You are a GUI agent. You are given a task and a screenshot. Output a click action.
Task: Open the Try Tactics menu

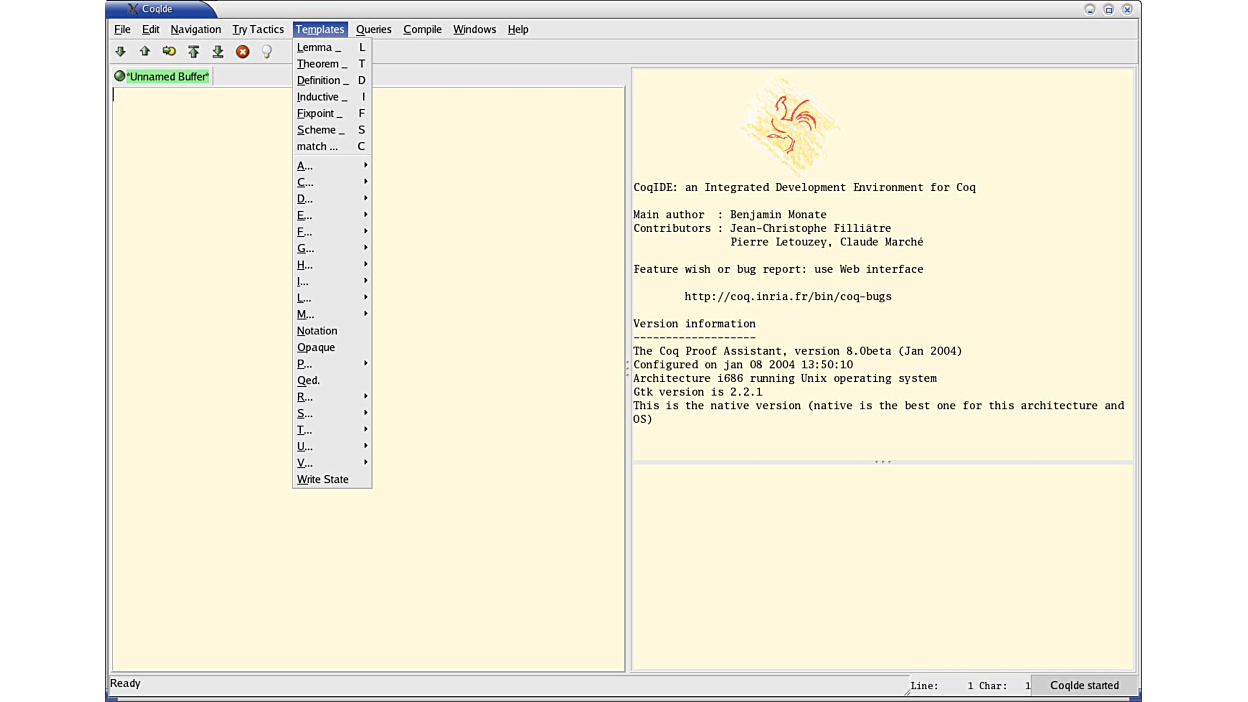pyautogui.click(x=258, y=29)
